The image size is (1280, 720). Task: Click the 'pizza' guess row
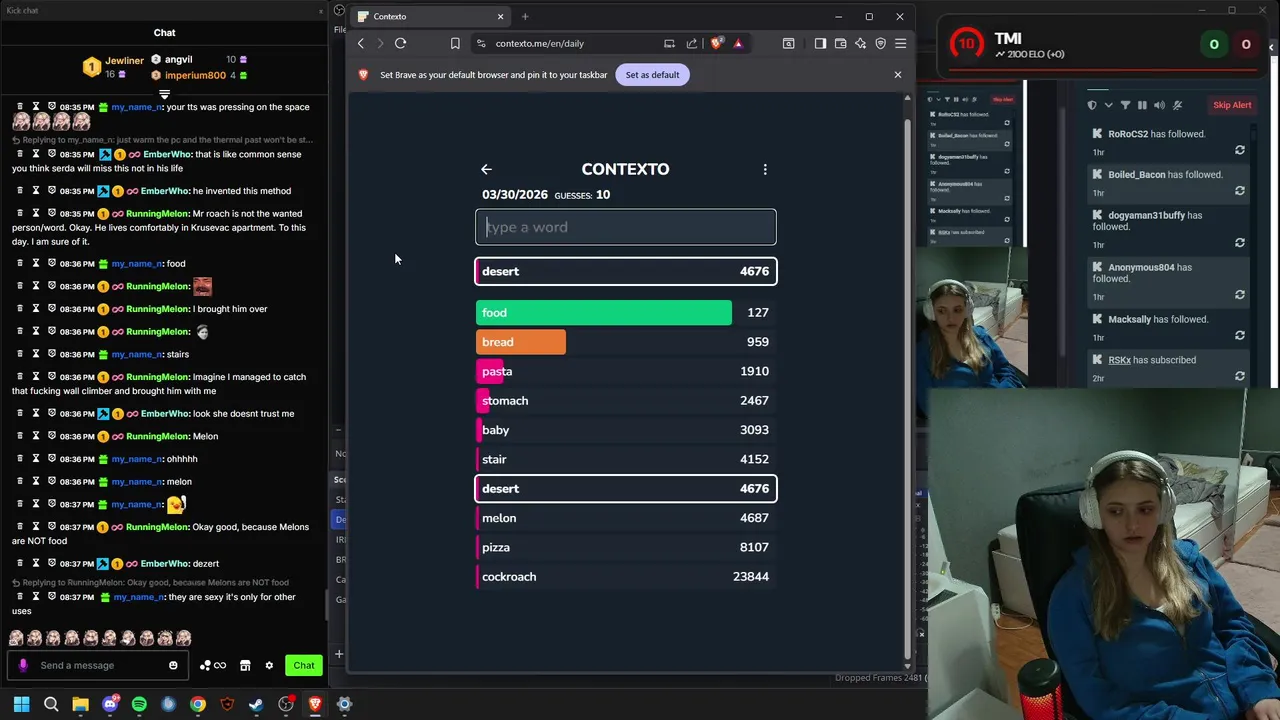pos(626,547)
